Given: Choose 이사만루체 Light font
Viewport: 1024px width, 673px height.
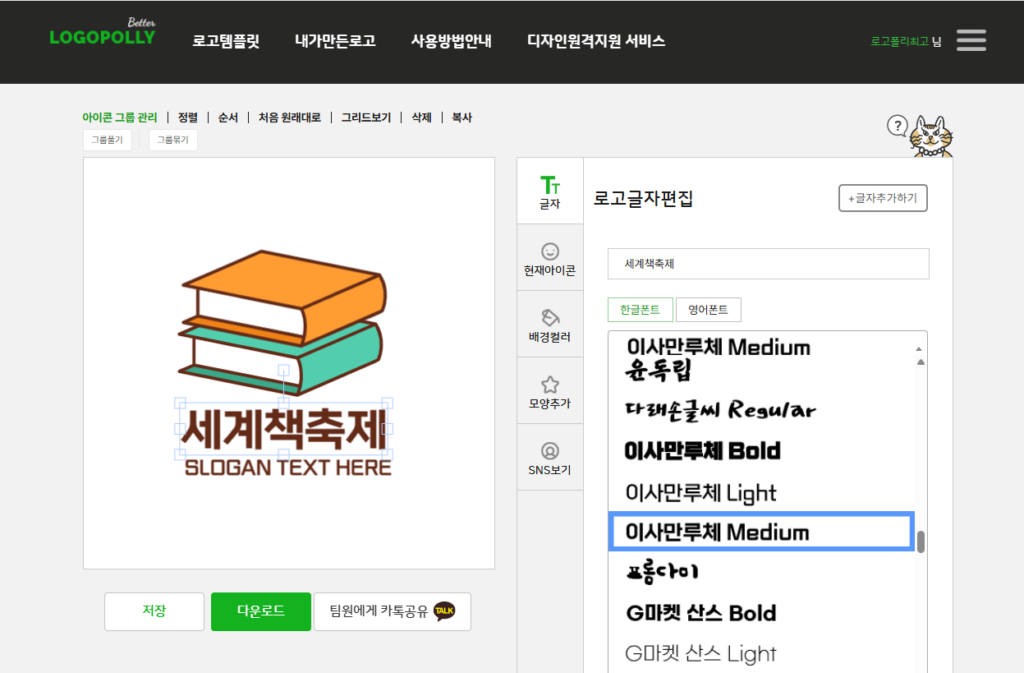Looking at the screenshot, I should pyautogui.click(x=701, y=493).
